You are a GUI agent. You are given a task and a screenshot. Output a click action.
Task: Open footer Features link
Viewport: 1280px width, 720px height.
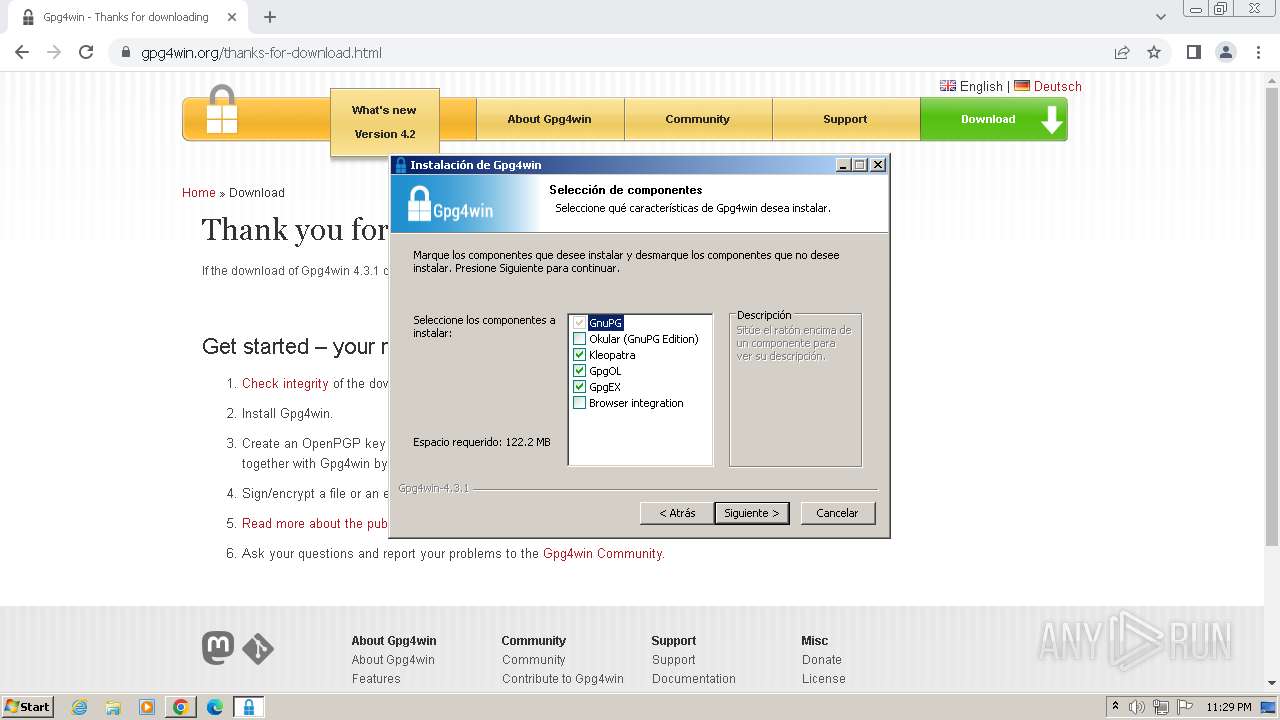pyautogui.click(x=376, y=679)
